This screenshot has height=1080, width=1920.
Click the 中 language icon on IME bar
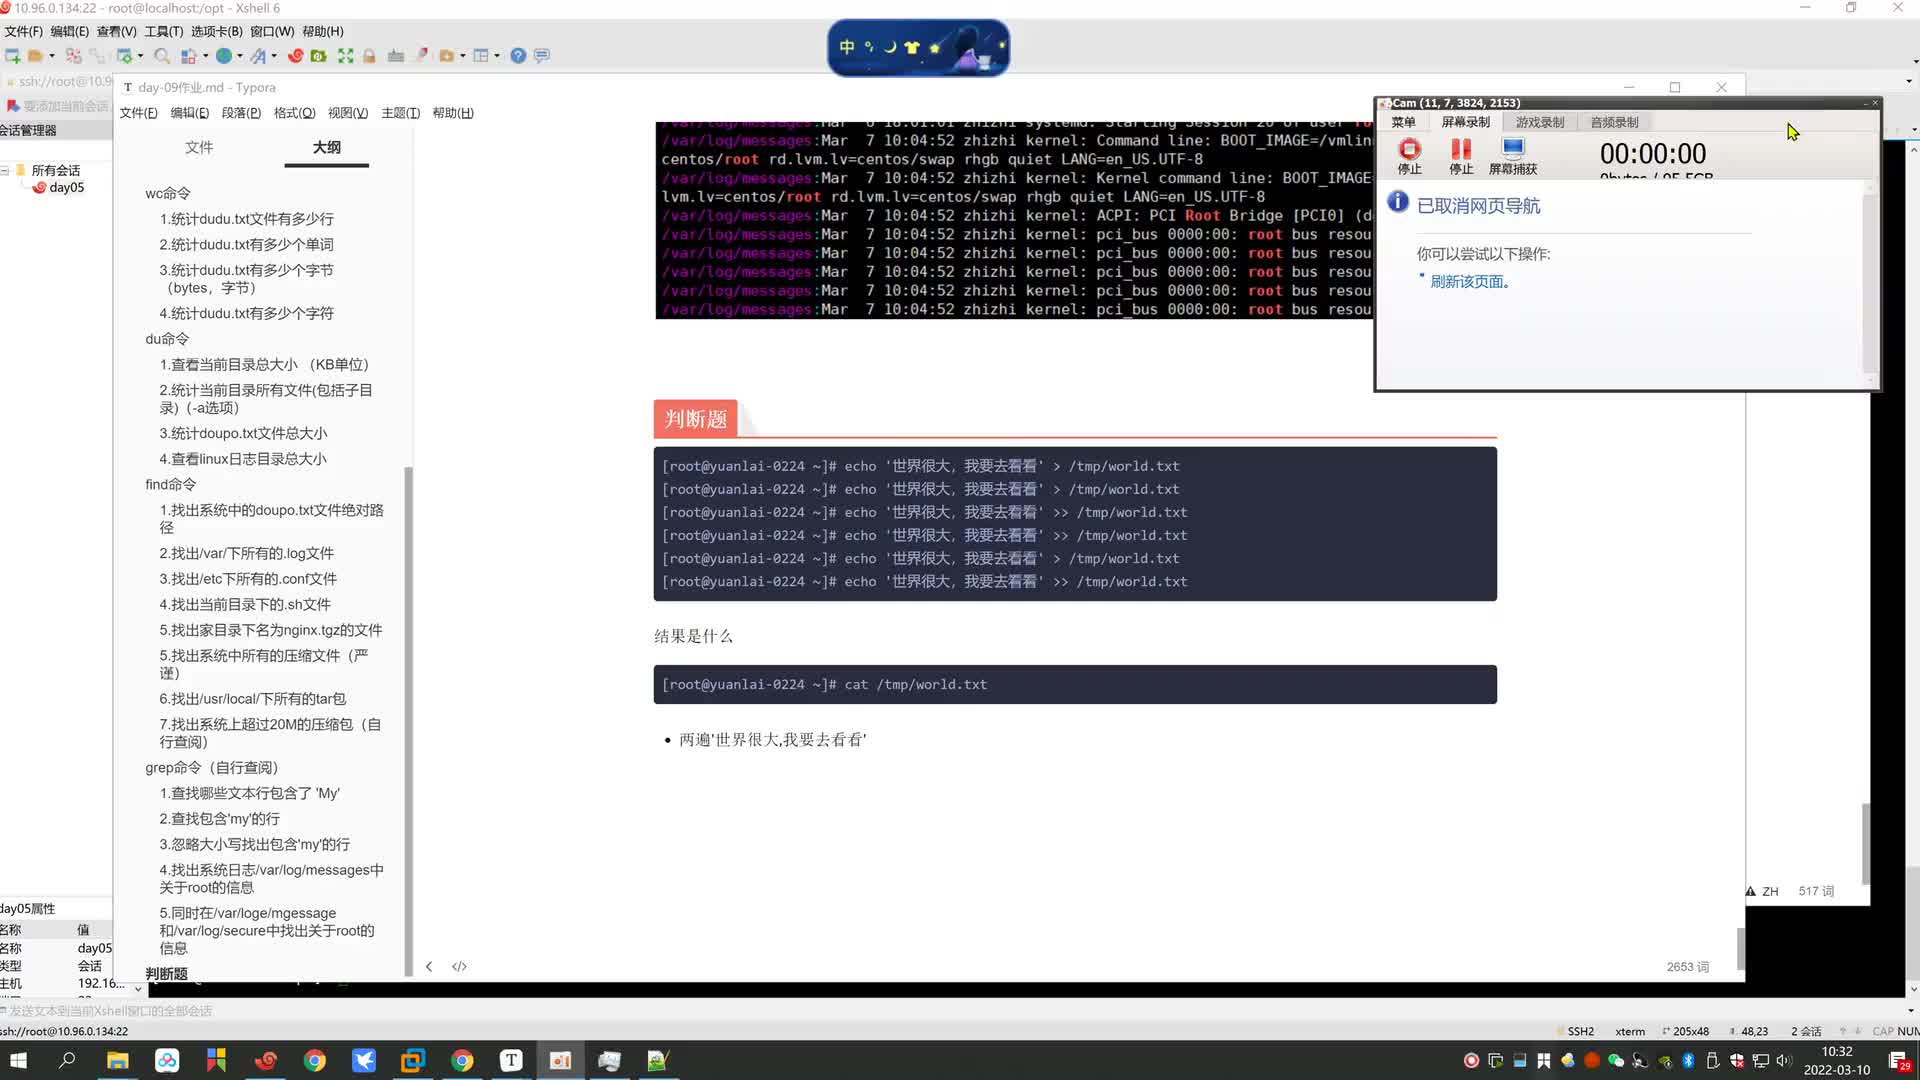[x=847, y=47]
